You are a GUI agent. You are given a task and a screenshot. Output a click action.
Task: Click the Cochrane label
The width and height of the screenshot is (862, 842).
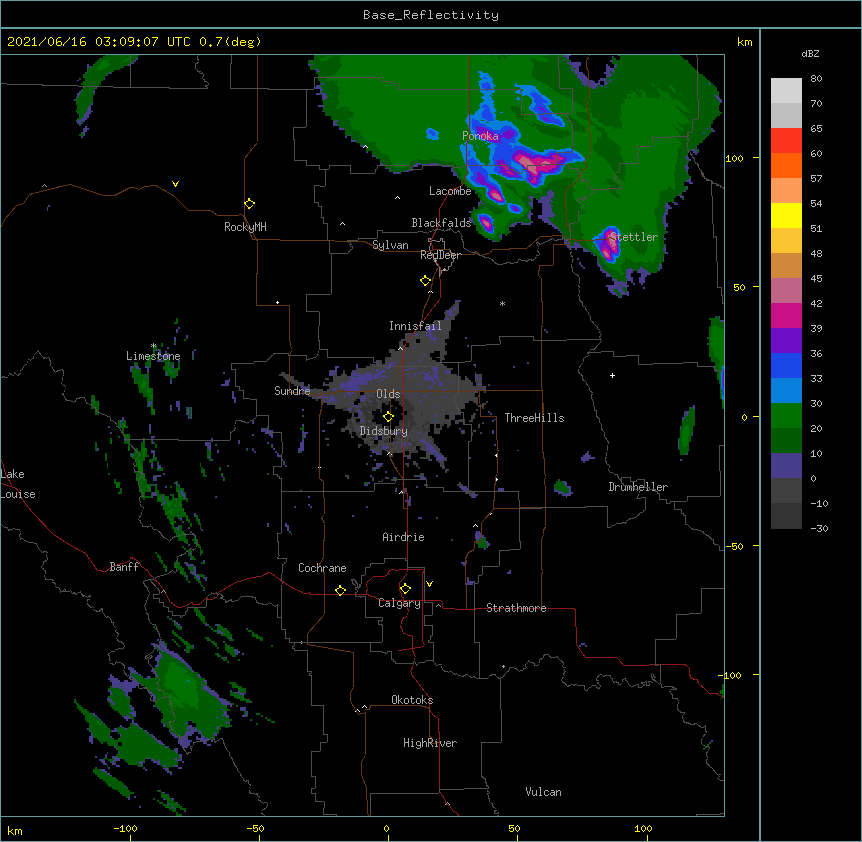coord(322,568)
